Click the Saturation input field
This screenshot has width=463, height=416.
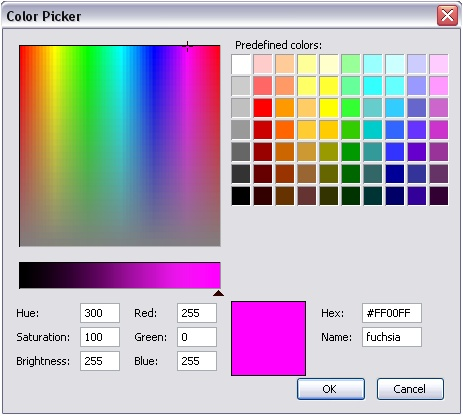pyautogui.click(x=100, y=337)
